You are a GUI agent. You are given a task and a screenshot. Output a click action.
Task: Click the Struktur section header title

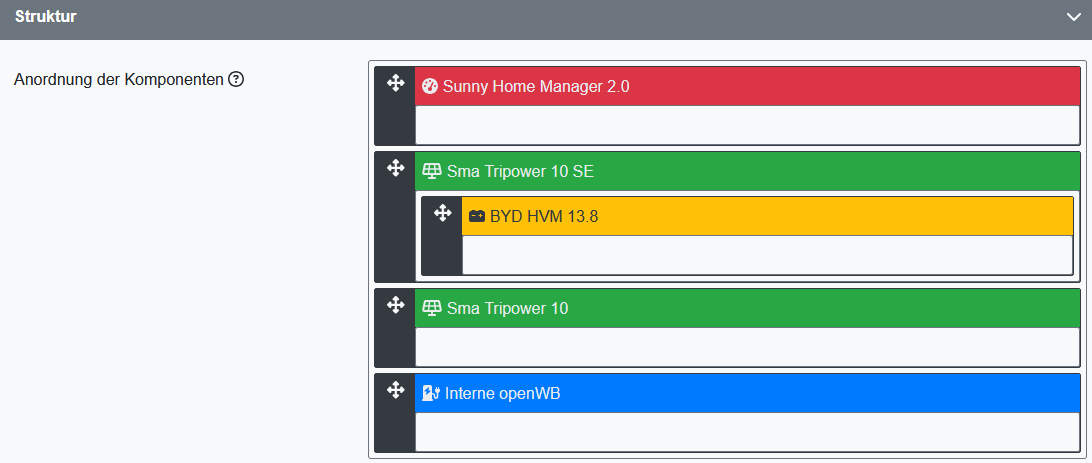pyautogui.click(x=46, y=17)
